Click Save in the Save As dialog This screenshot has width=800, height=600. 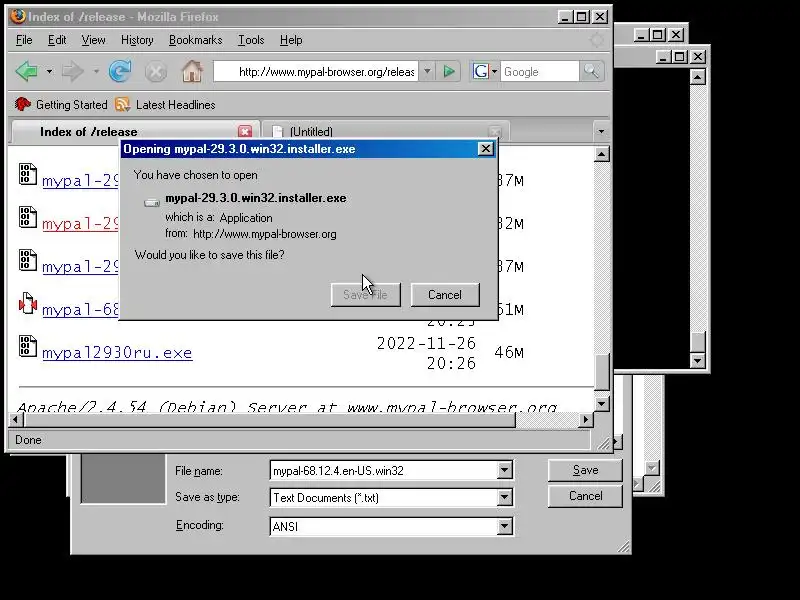[x=585, y=470]
